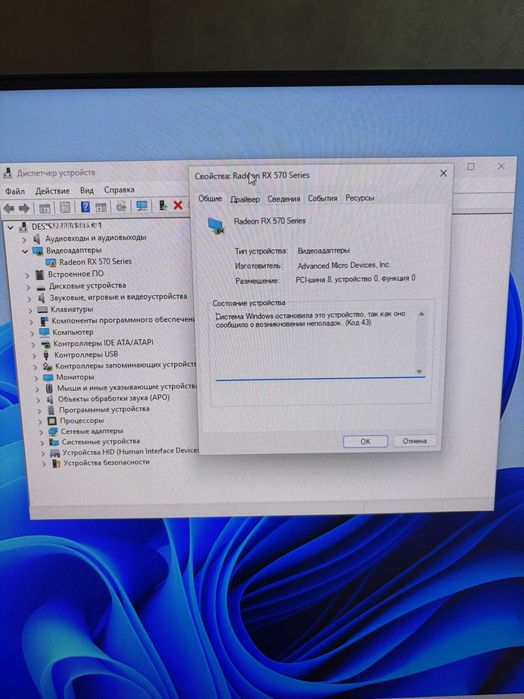Click the status box scroll down arrow

pos(419,371)
